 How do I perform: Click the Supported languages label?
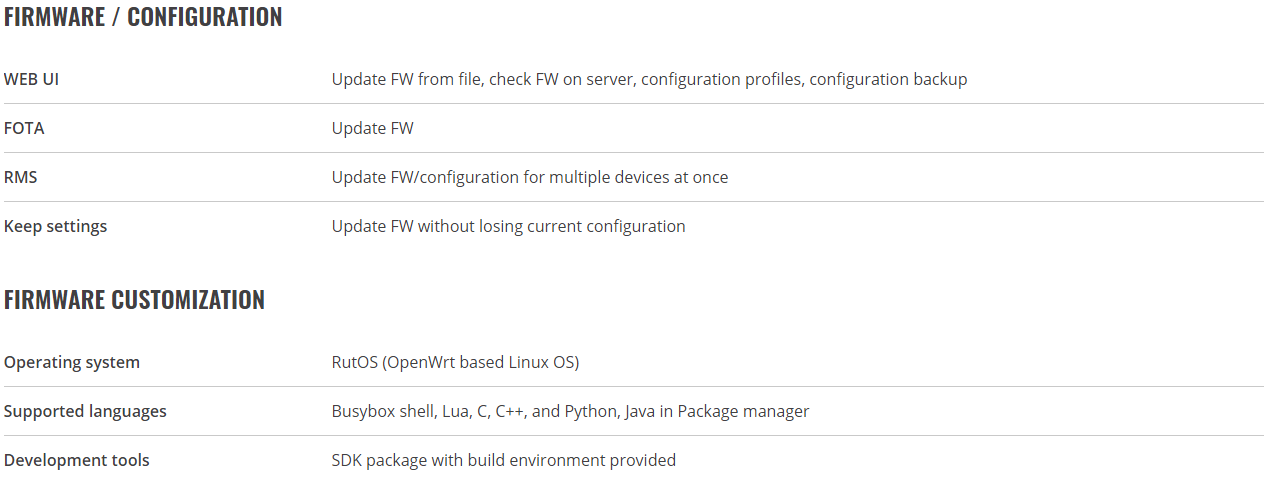click(85, 411)
